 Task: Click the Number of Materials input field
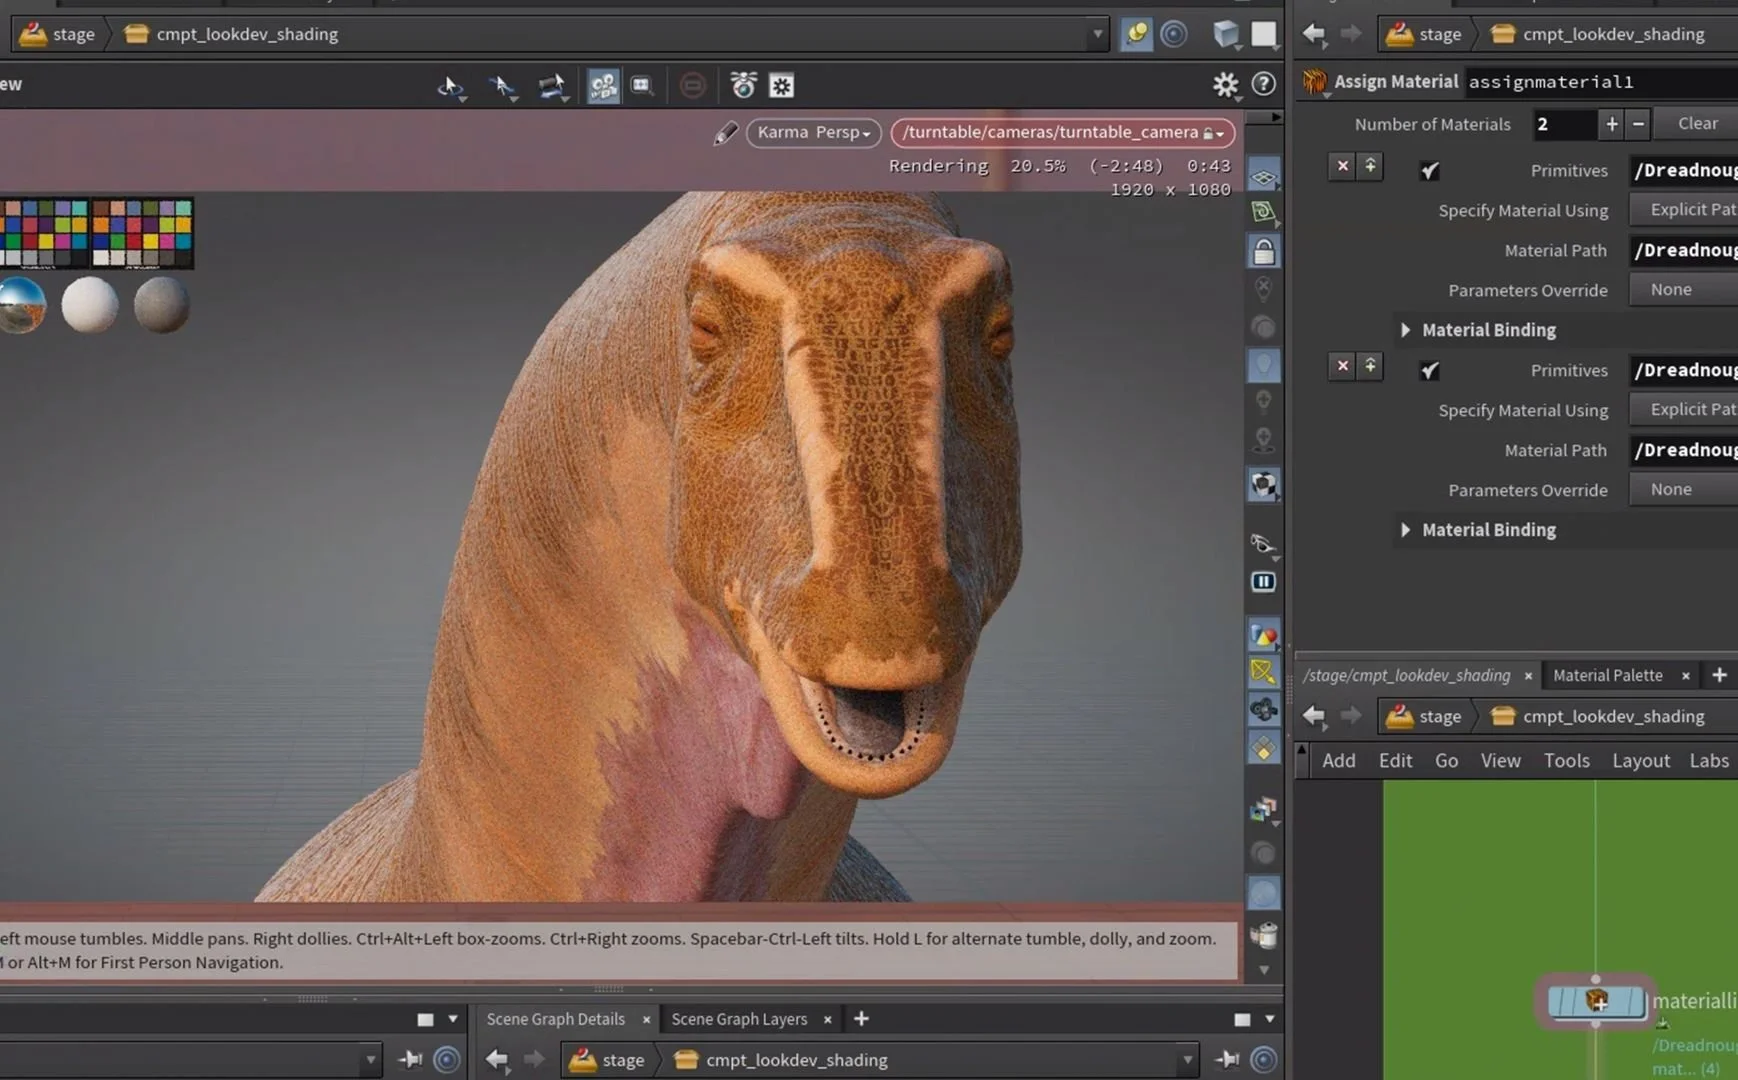[1563, 124]
